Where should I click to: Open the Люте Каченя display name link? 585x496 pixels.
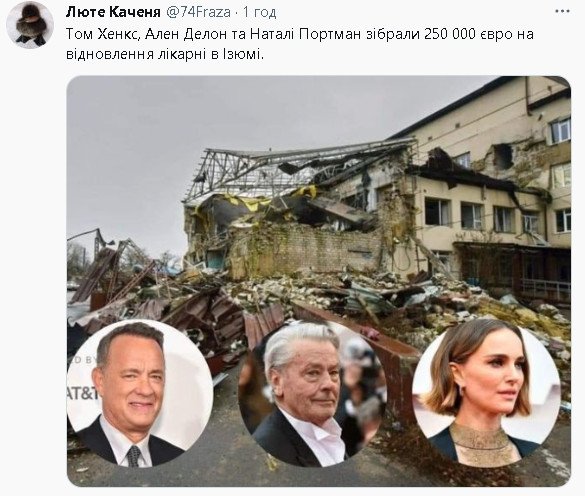click(113, 12)
